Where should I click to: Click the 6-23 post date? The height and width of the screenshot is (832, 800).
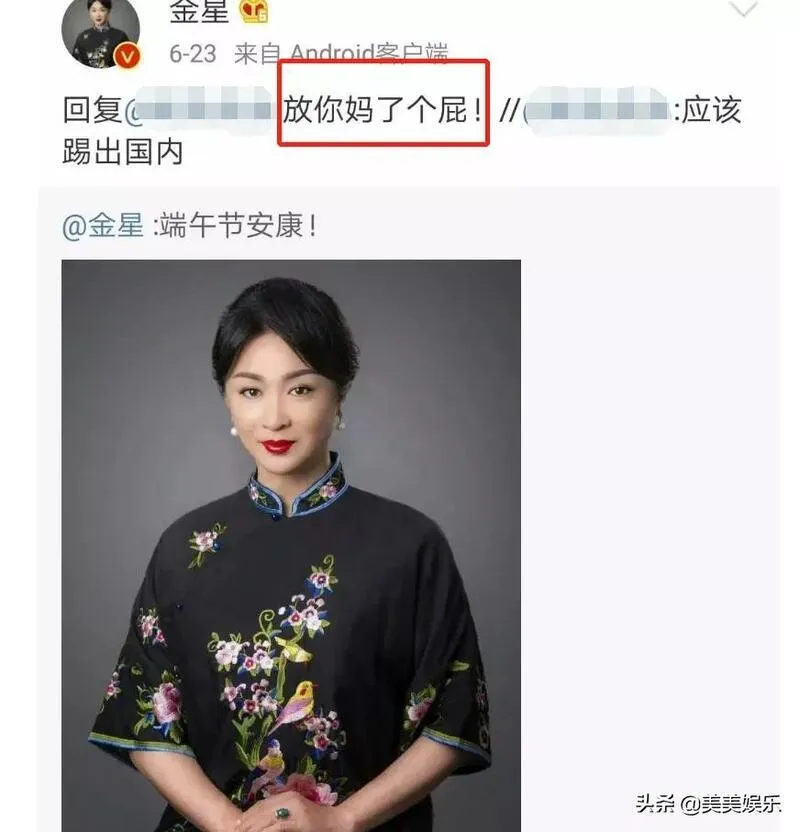point(193,54)
